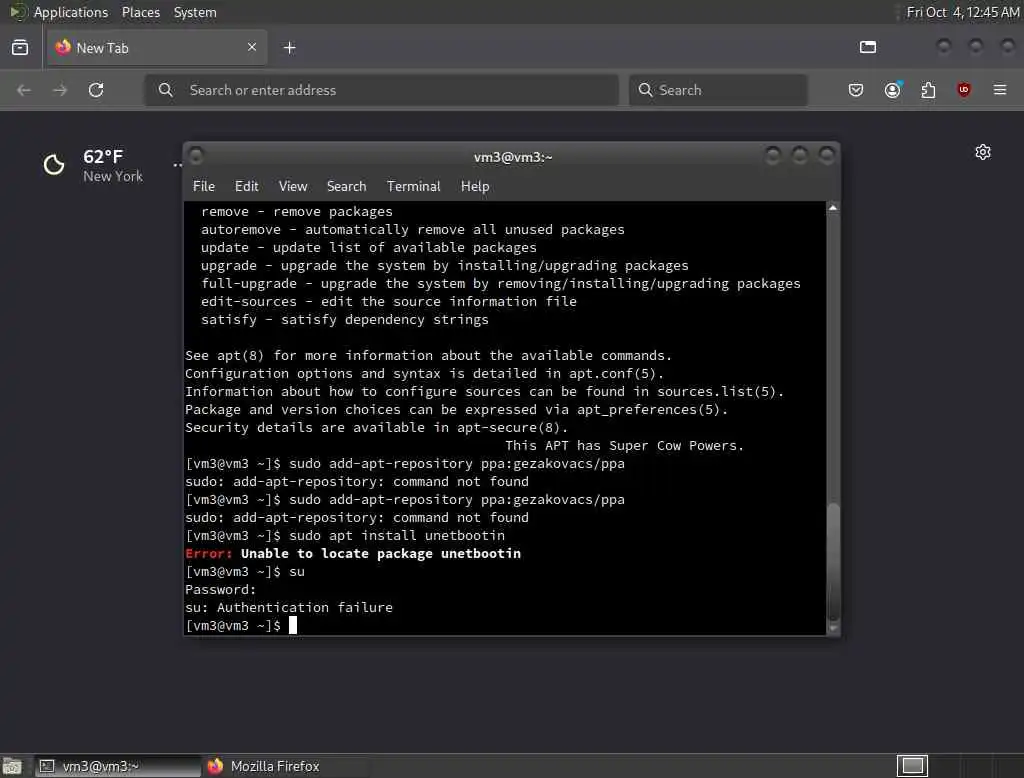Open the terminal View menu
Viewport: 1024px width, 778px height.
click(293, 186)
